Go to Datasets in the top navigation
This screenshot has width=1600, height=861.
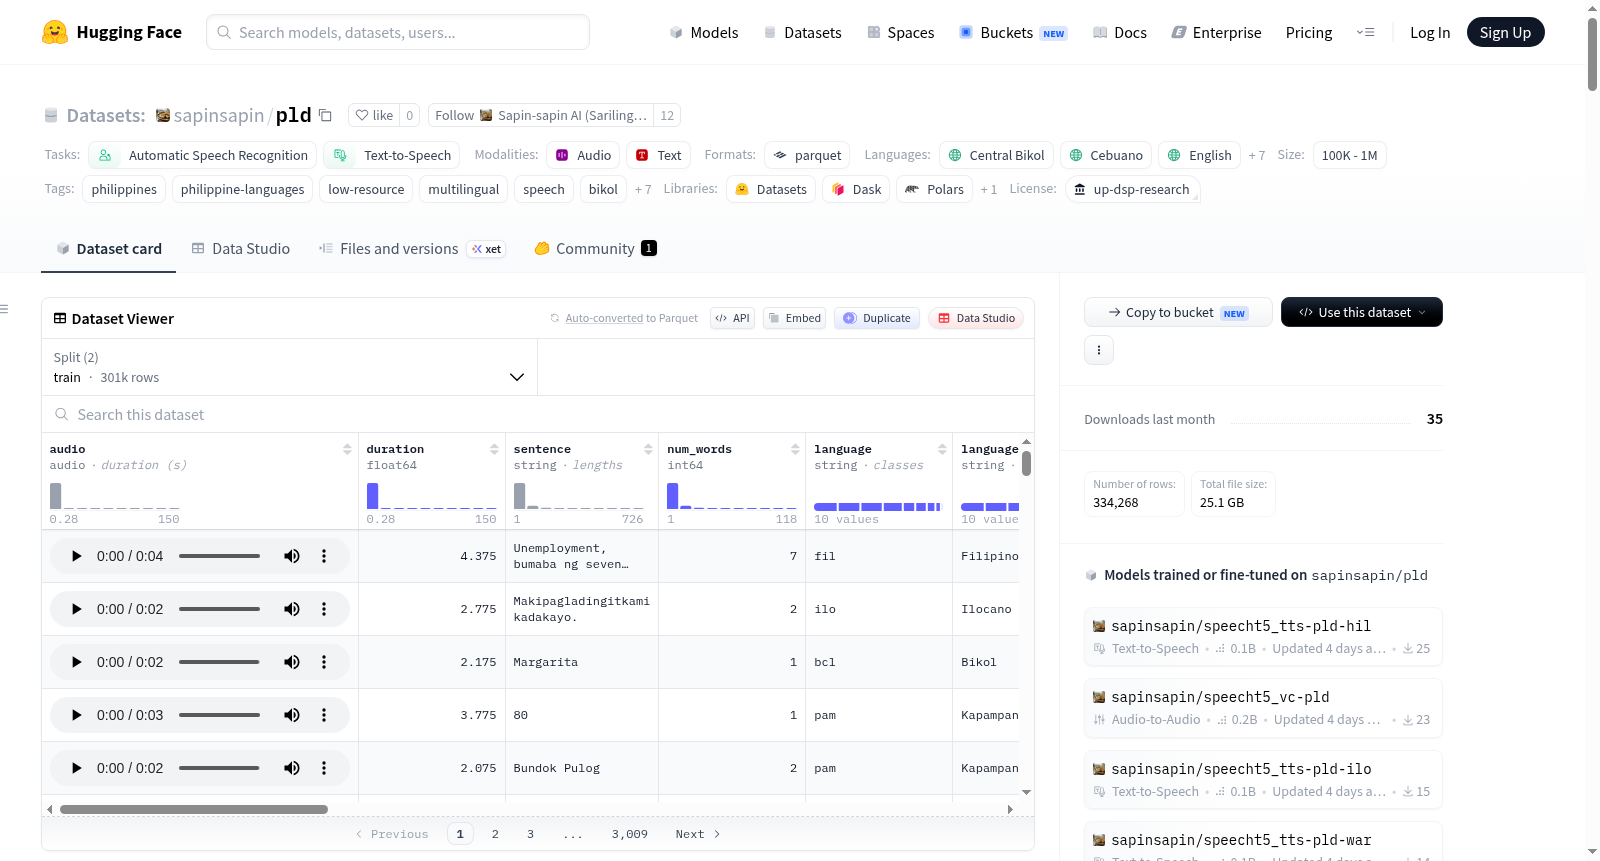click(x=803, y=32)
